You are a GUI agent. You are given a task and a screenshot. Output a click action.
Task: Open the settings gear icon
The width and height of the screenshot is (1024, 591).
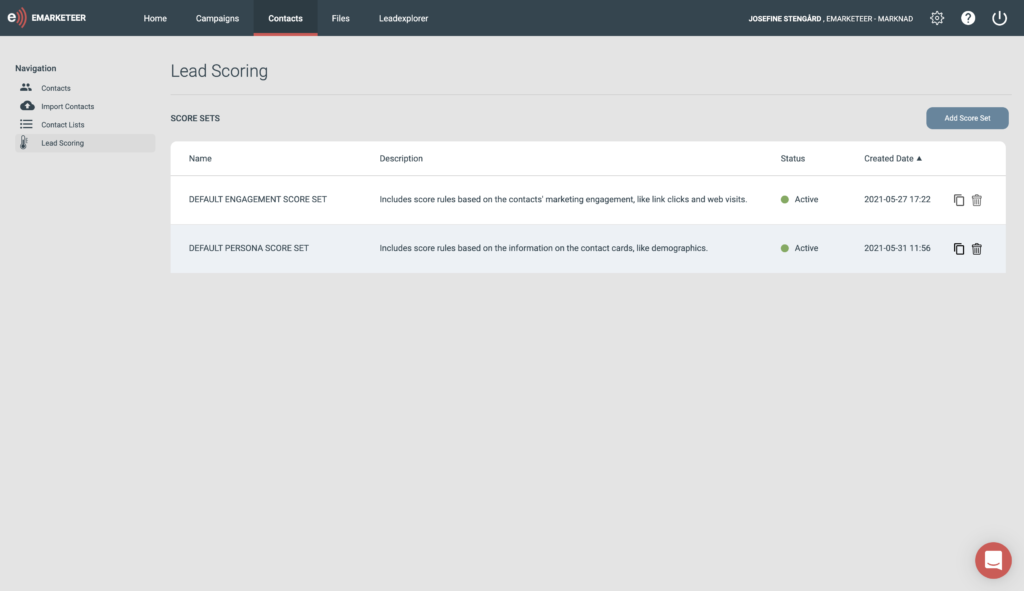click(x=936, y=18)
